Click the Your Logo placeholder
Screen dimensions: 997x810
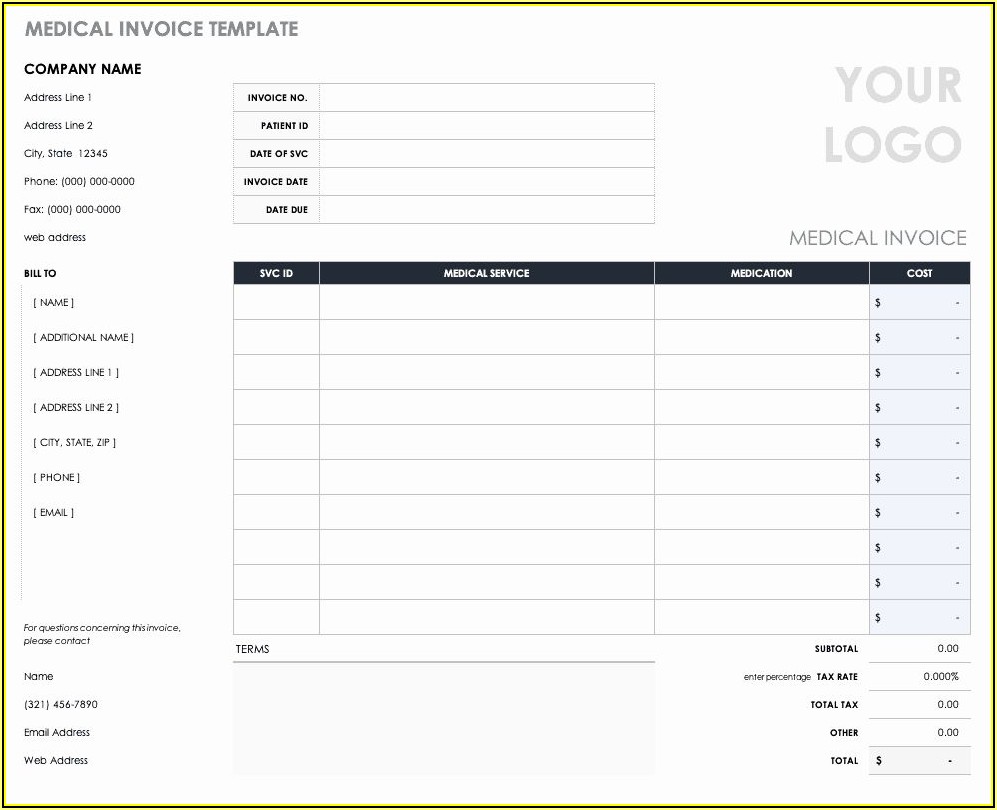pyautogui.click(x=893, y=115)
